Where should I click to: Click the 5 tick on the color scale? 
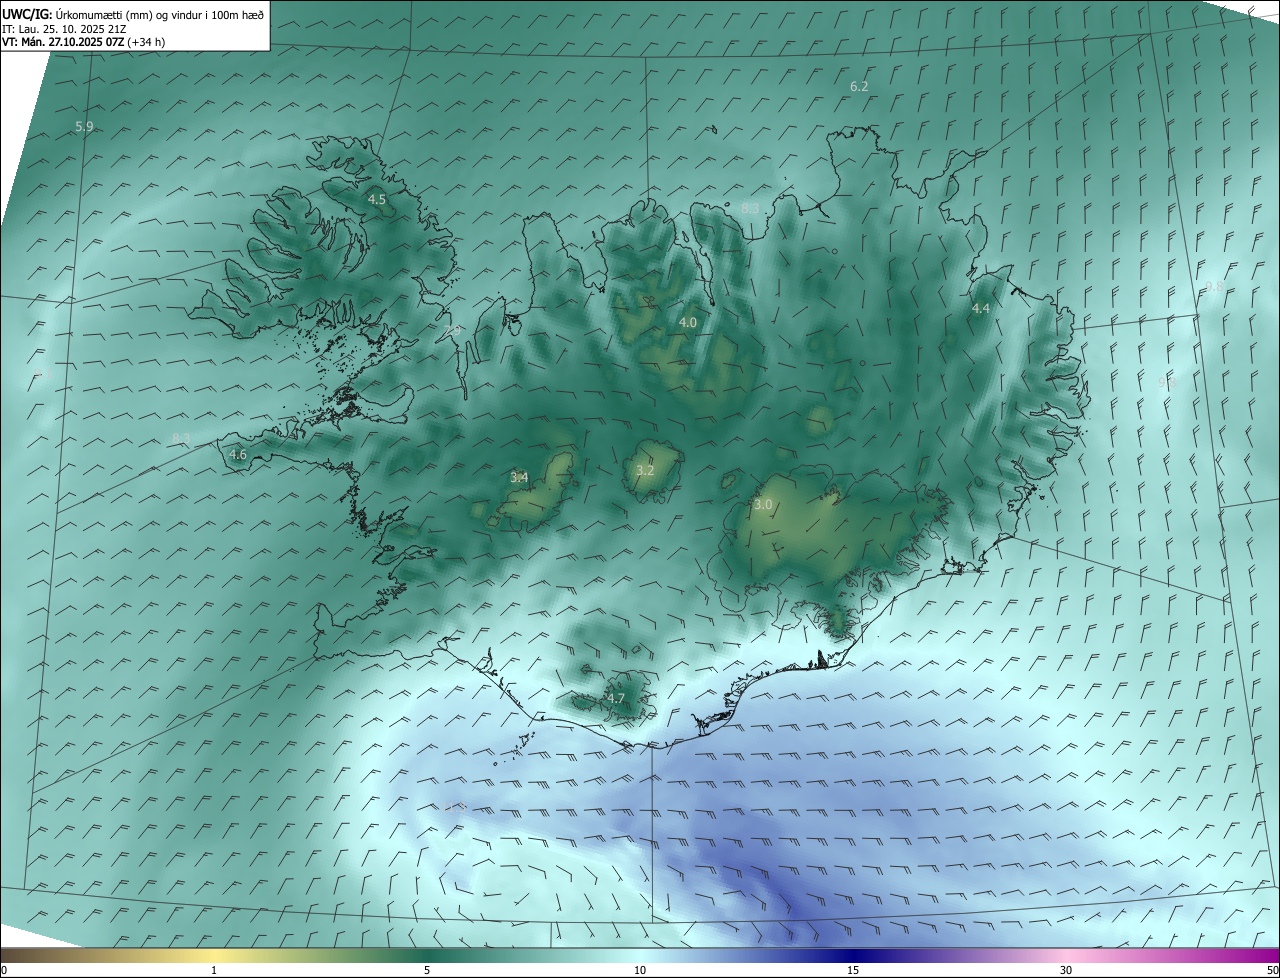tap(427, 970)
